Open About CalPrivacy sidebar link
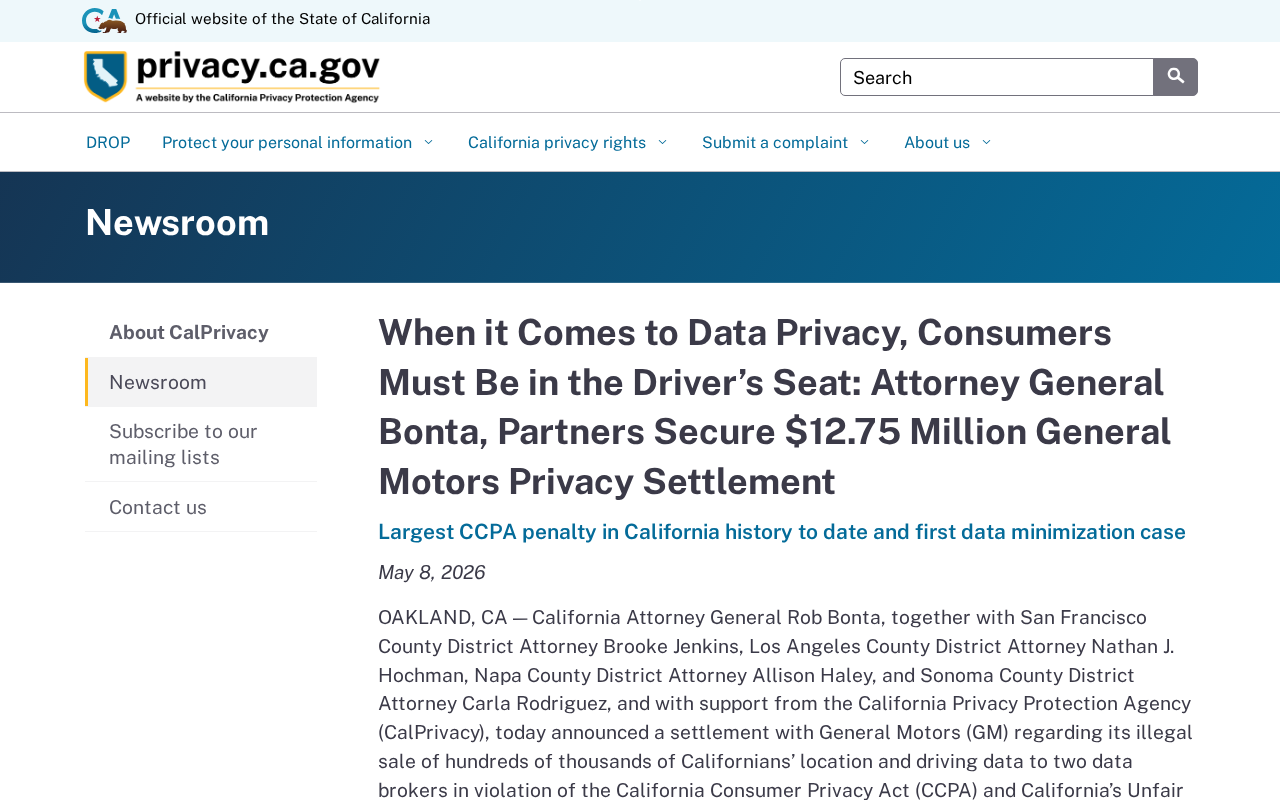Image resolution: width=1280 pixels, height=800 pixels. tap(201, 332)
